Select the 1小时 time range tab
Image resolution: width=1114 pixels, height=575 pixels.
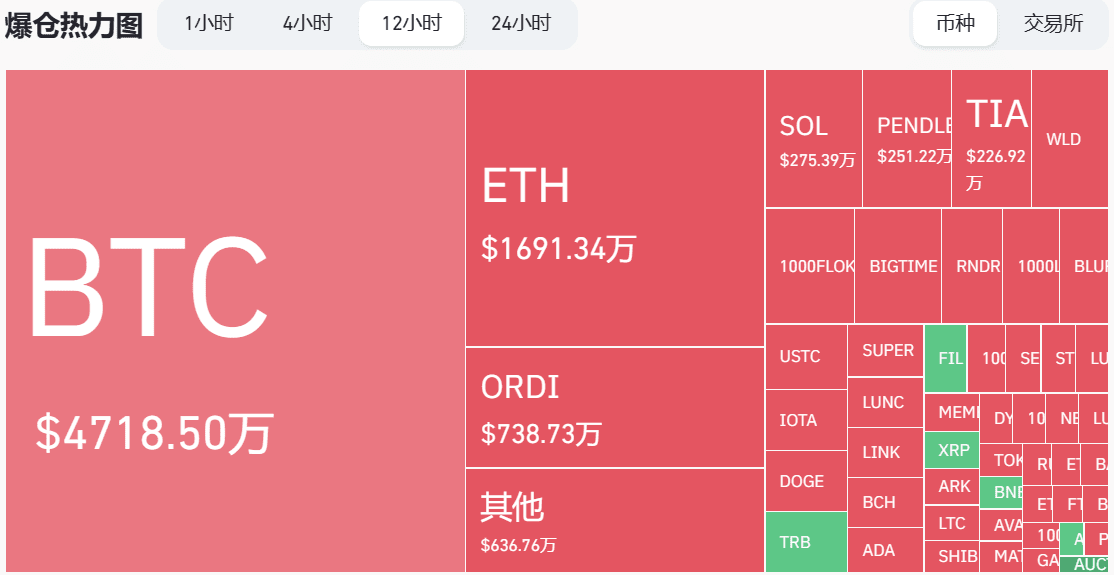[x=208, y=23]
